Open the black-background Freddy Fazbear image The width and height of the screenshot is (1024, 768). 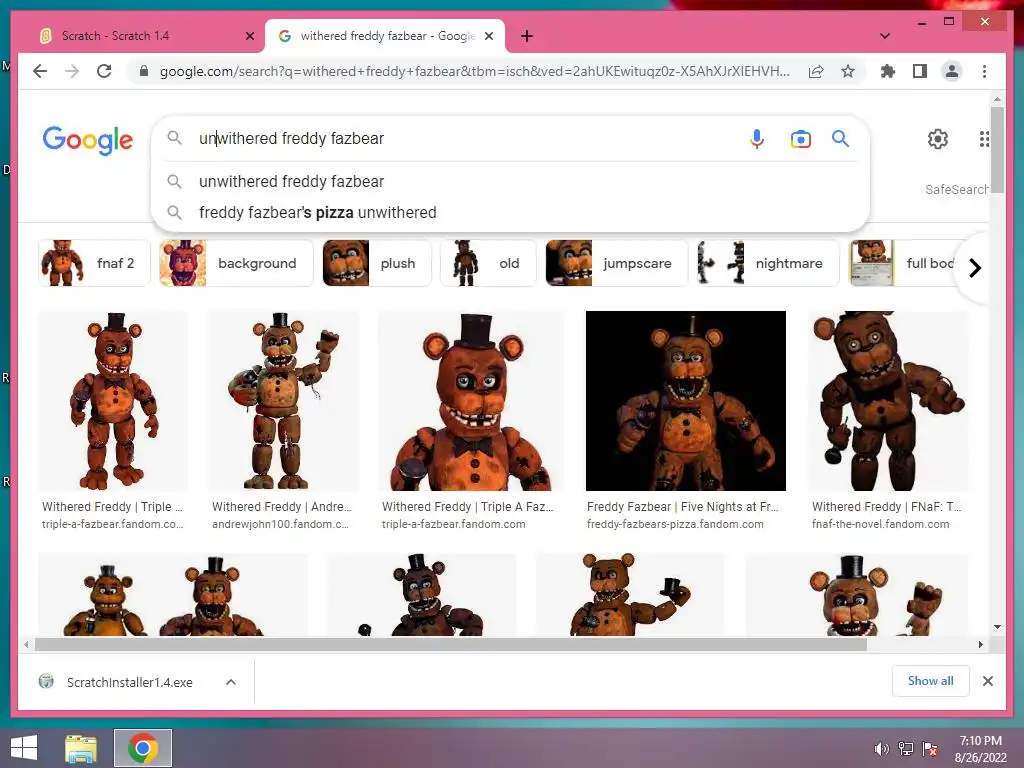(x=686, y=401)
